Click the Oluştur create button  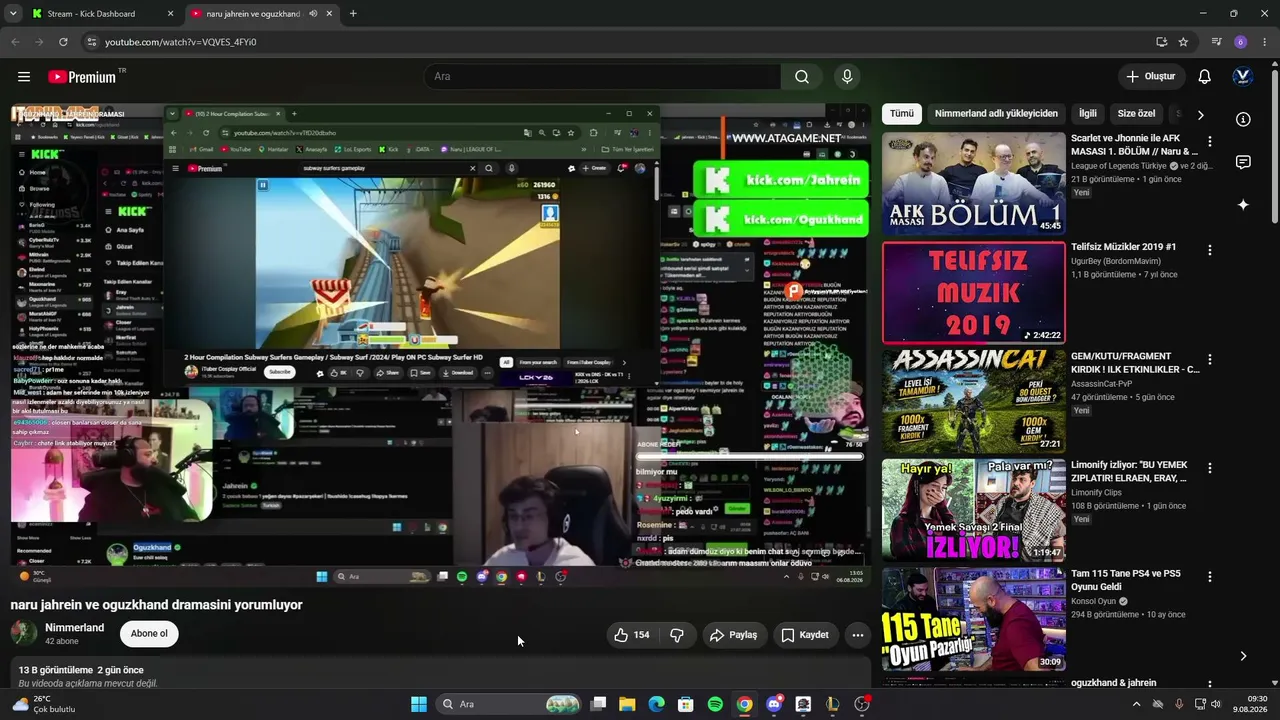[x=1150, y=77]
